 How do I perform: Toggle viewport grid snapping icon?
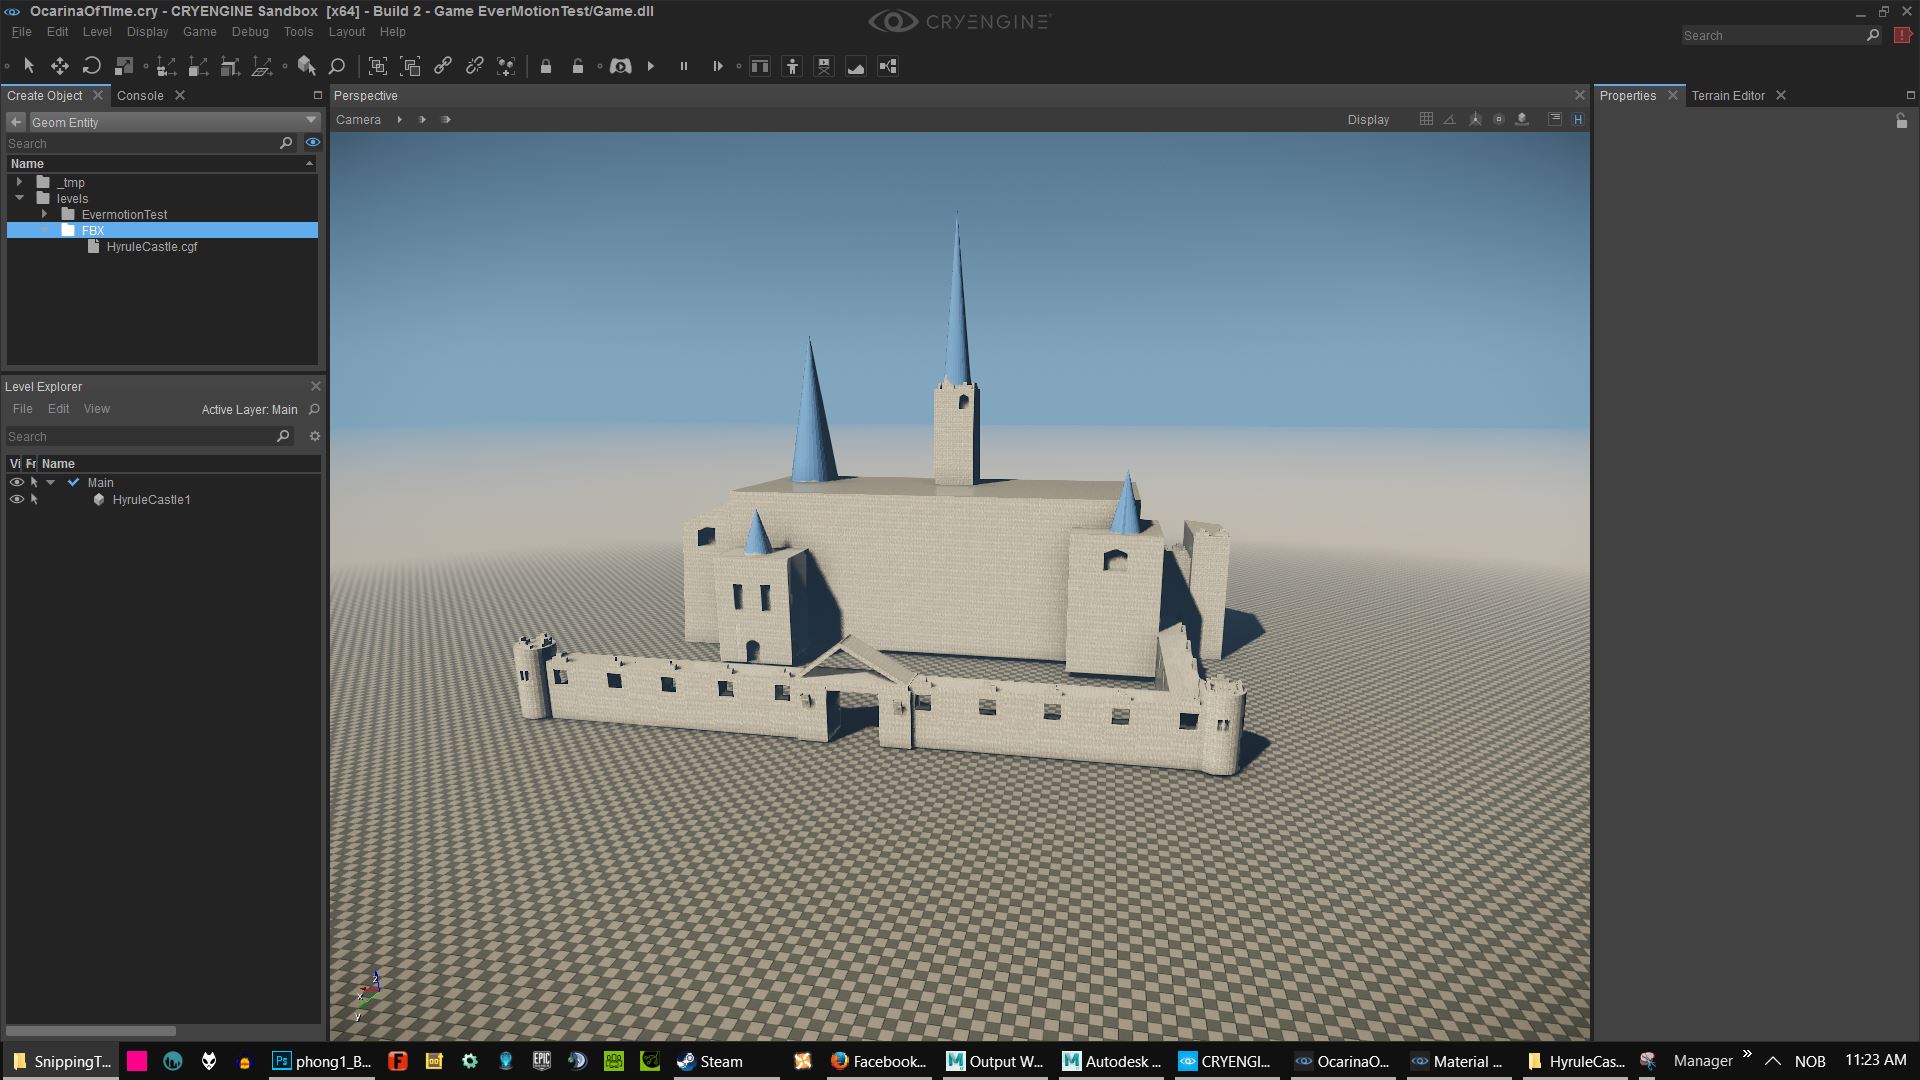(1426, 119)
